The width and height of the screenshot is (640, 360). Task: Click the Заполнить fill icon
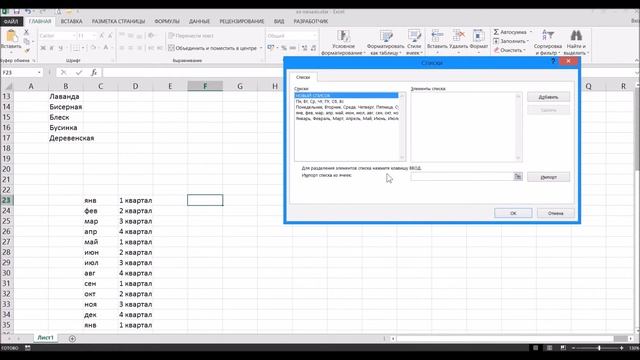point(496,41)
